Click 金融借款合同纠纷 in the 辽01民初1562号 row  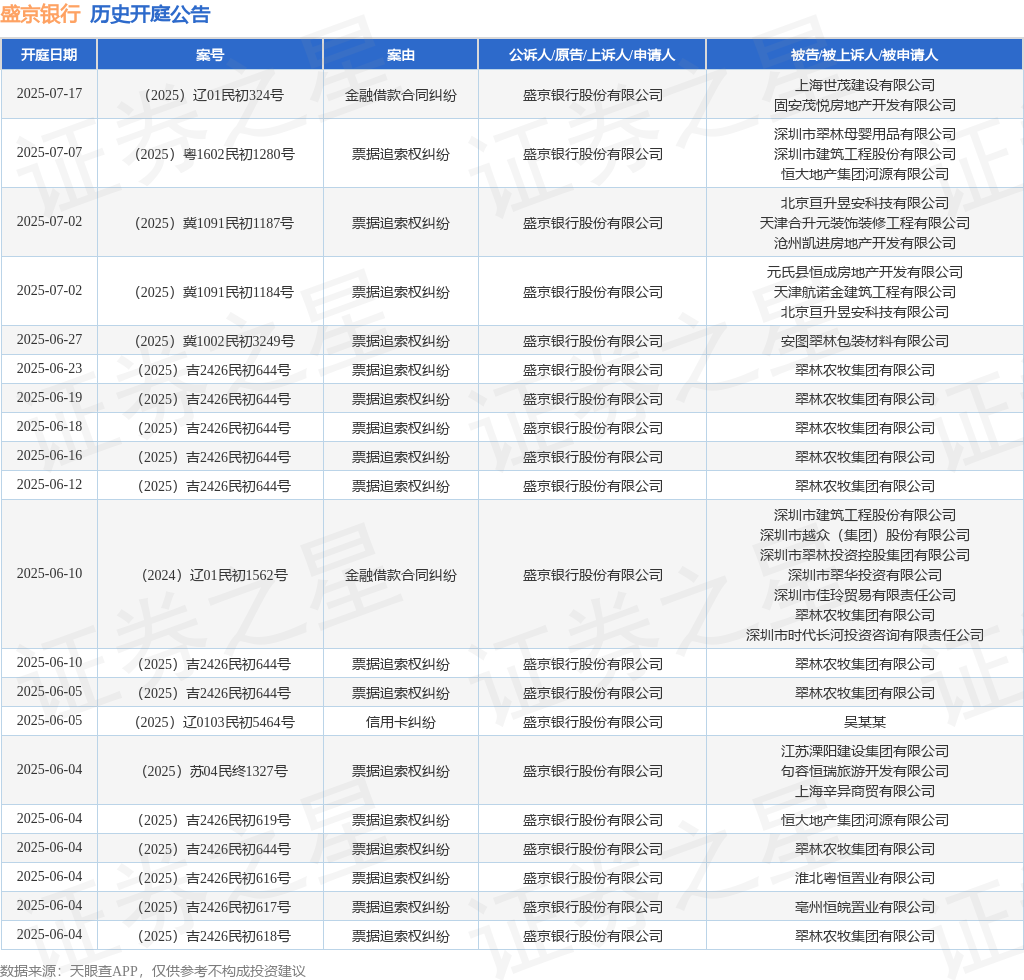click(x=400, y=575)
